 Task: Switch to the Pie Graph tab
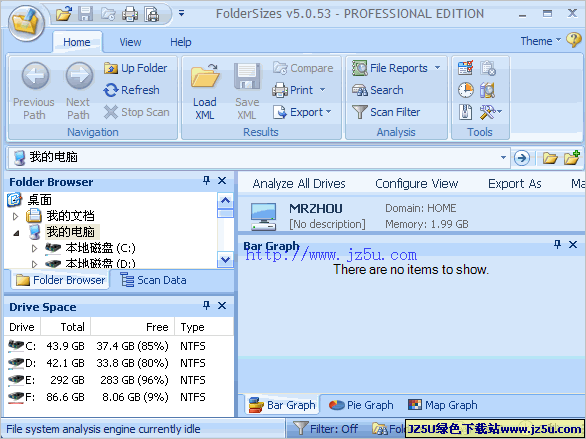361,405
